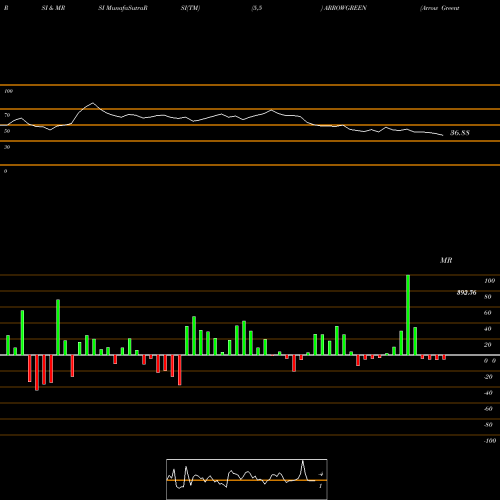Click the RSI 70 axis label
The width and height of the screenshot is (500, 500).
(7, 115)
